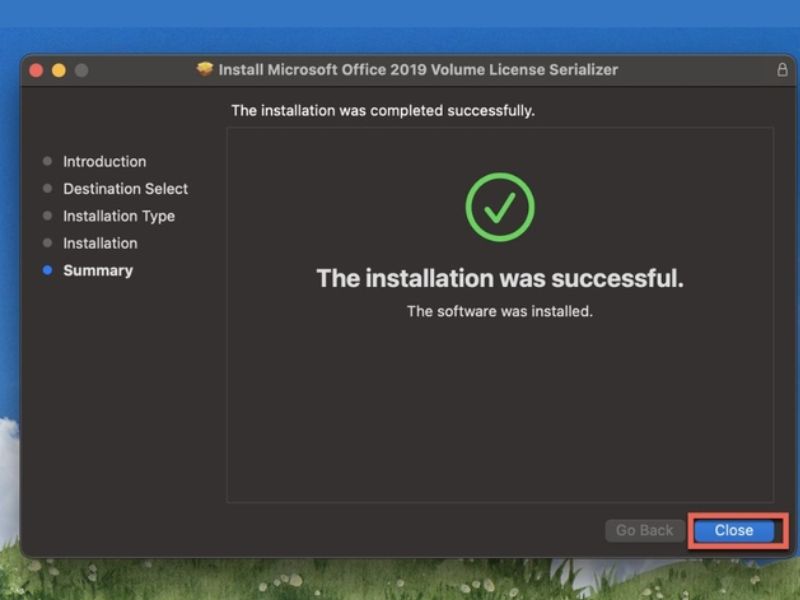The height and width of the screenshot is (600, 800).
Task: Click the Installation Type step bullet
Action: (x=47, y=216)
